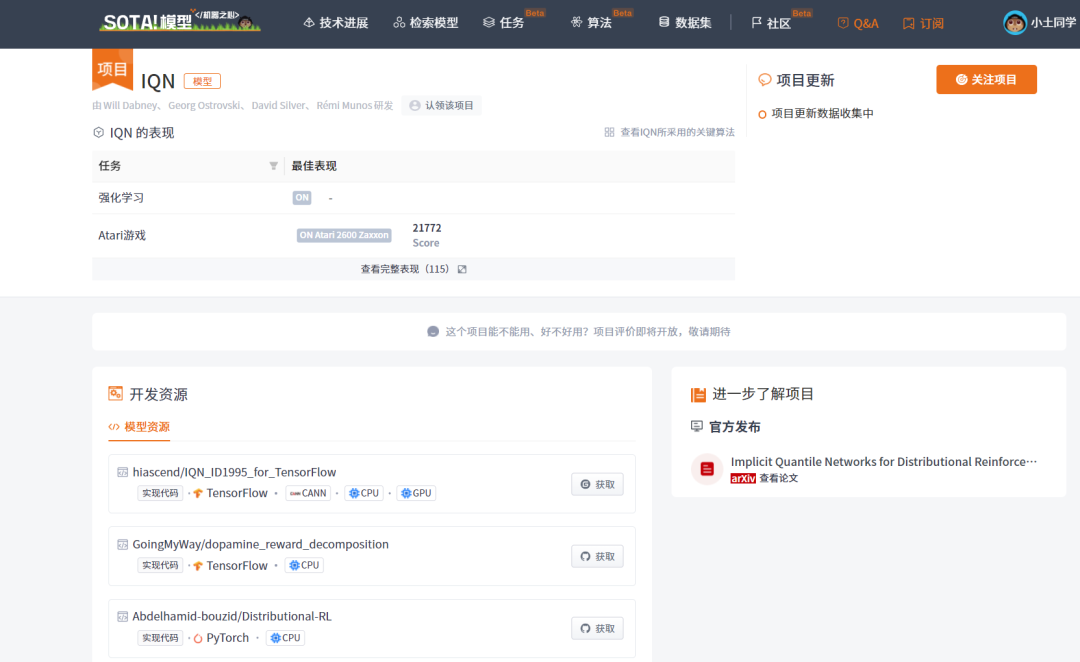
Task: Click the external link icon after 查看完整表现
Action: pos(462,269)
